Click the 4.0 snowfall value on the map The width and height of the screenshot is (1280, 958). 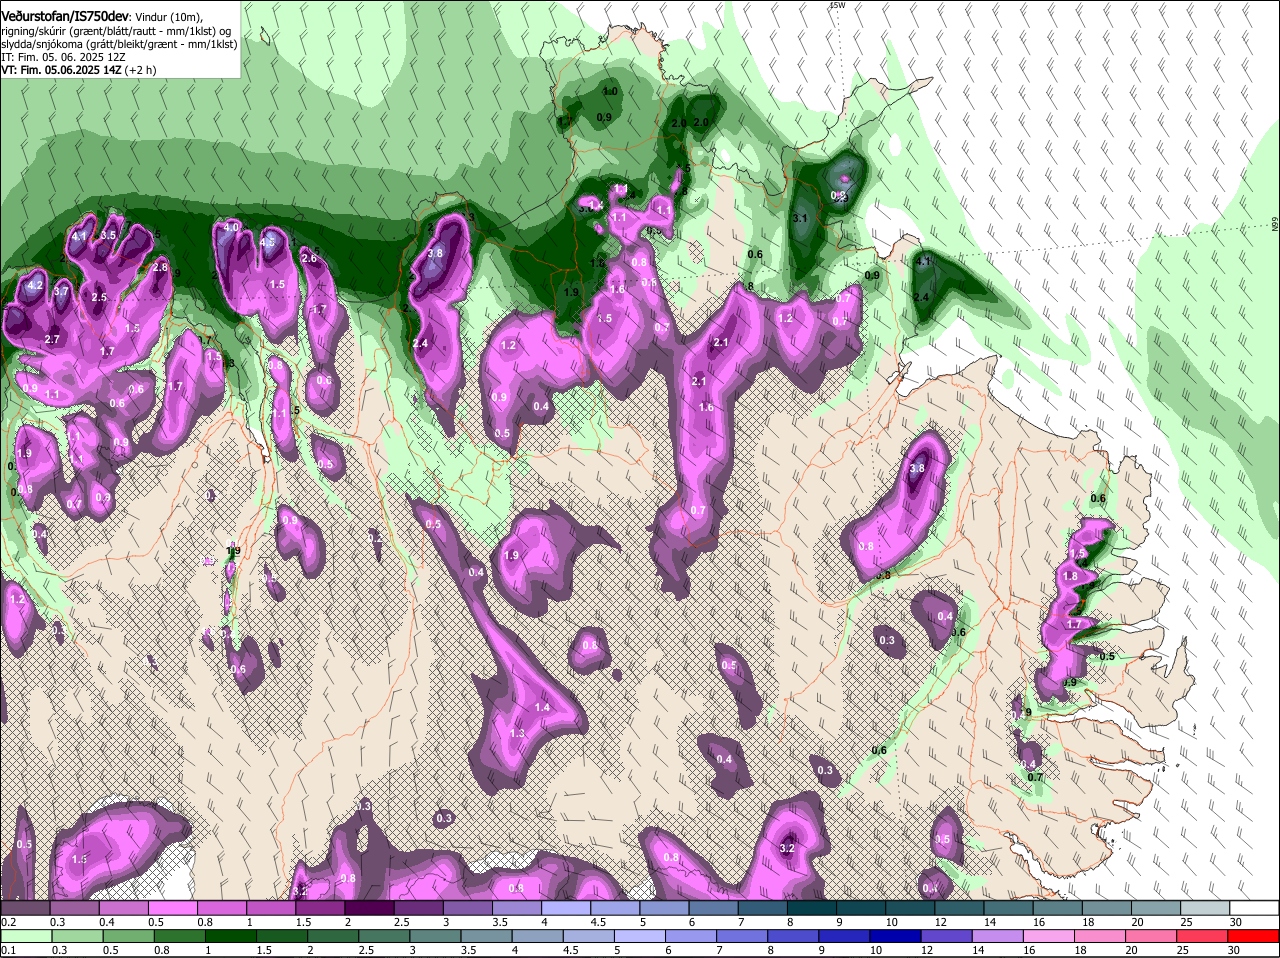tap(231, 228)
